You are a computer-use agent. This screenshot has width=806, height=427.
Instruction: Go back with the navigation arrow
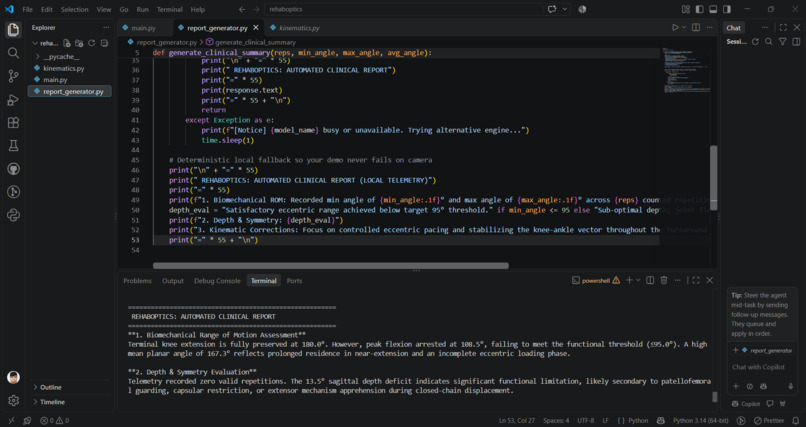(243, 9)
